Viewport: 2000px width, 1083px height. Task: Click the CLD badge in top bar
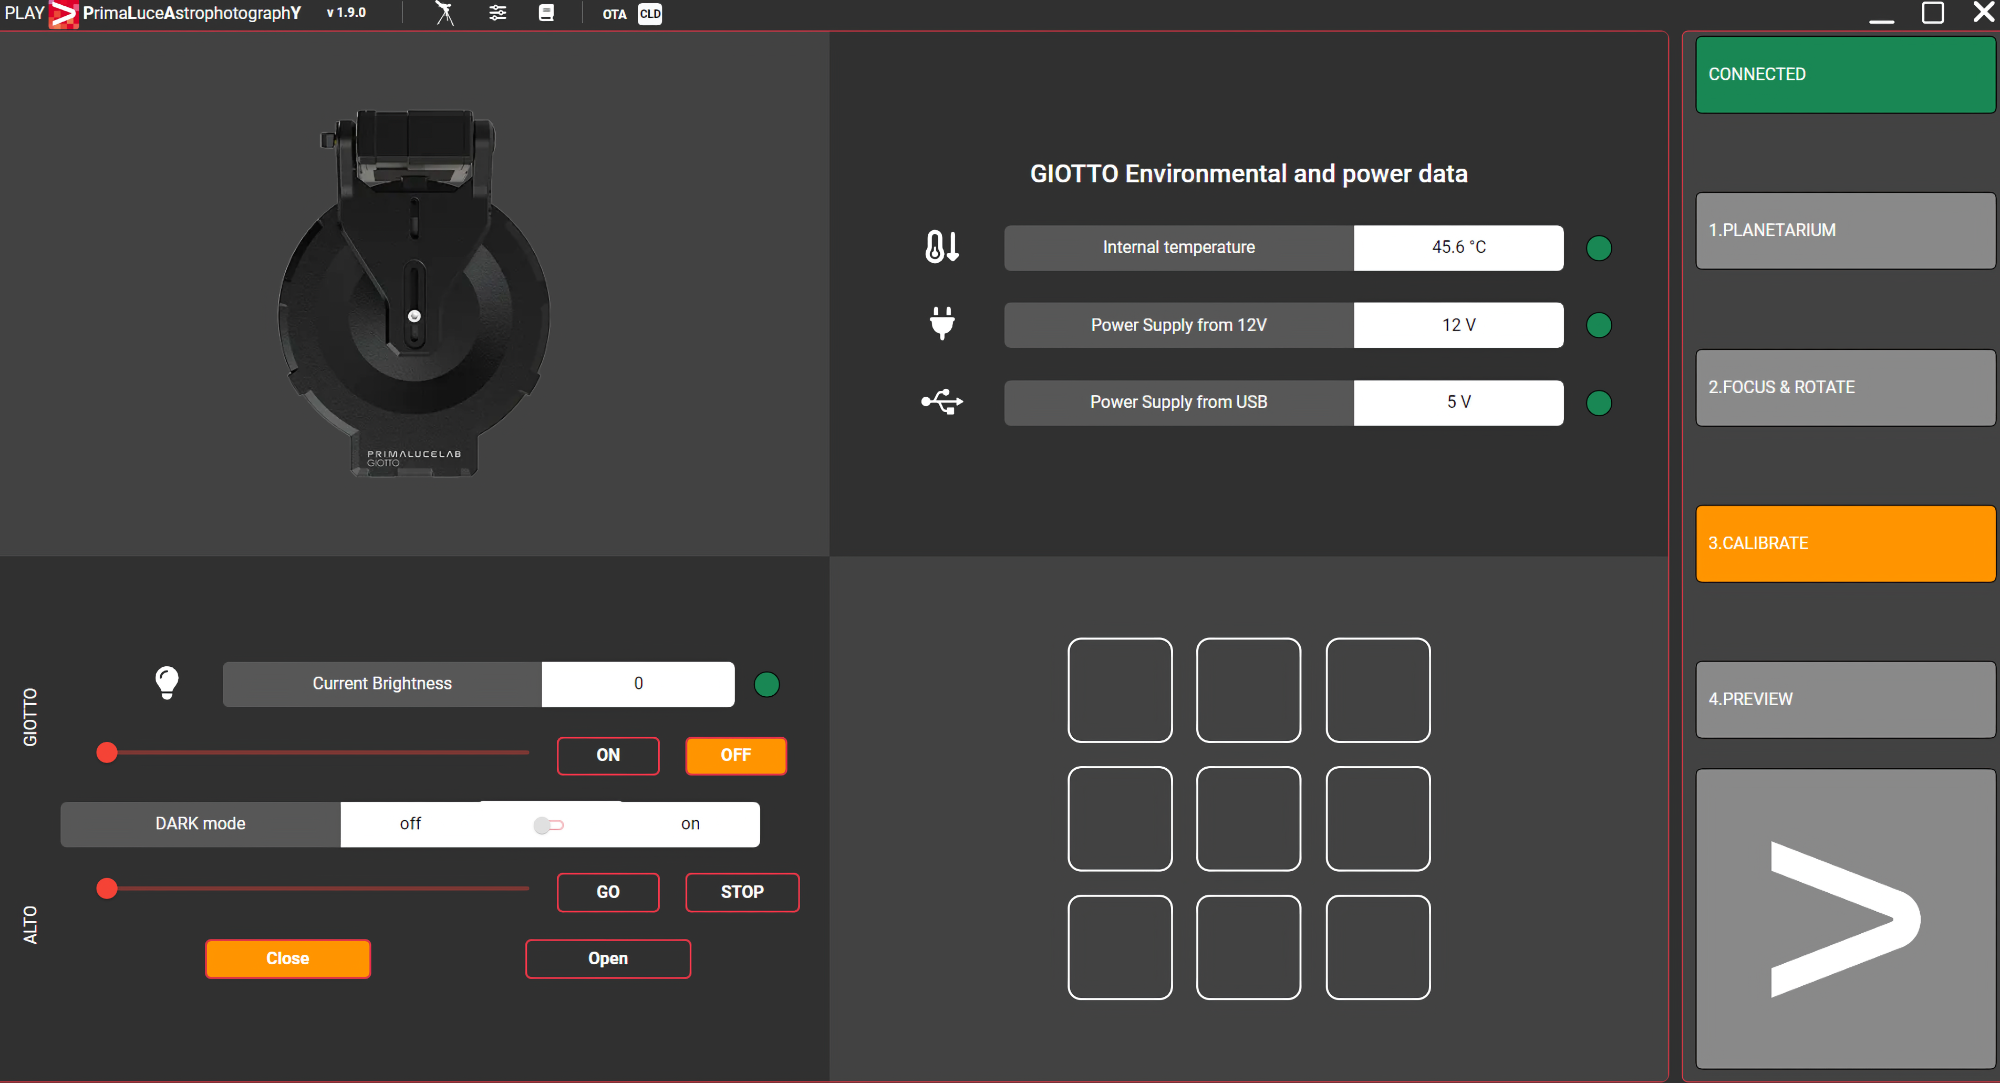[x=650, y=14]
